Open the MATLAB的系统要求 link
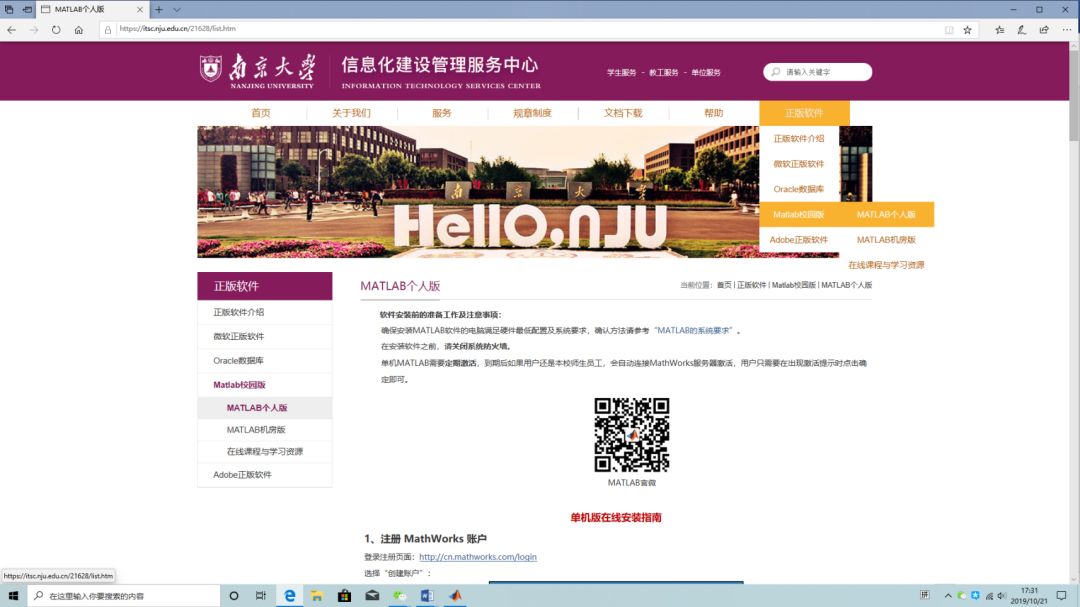 (x=693, y=331)
